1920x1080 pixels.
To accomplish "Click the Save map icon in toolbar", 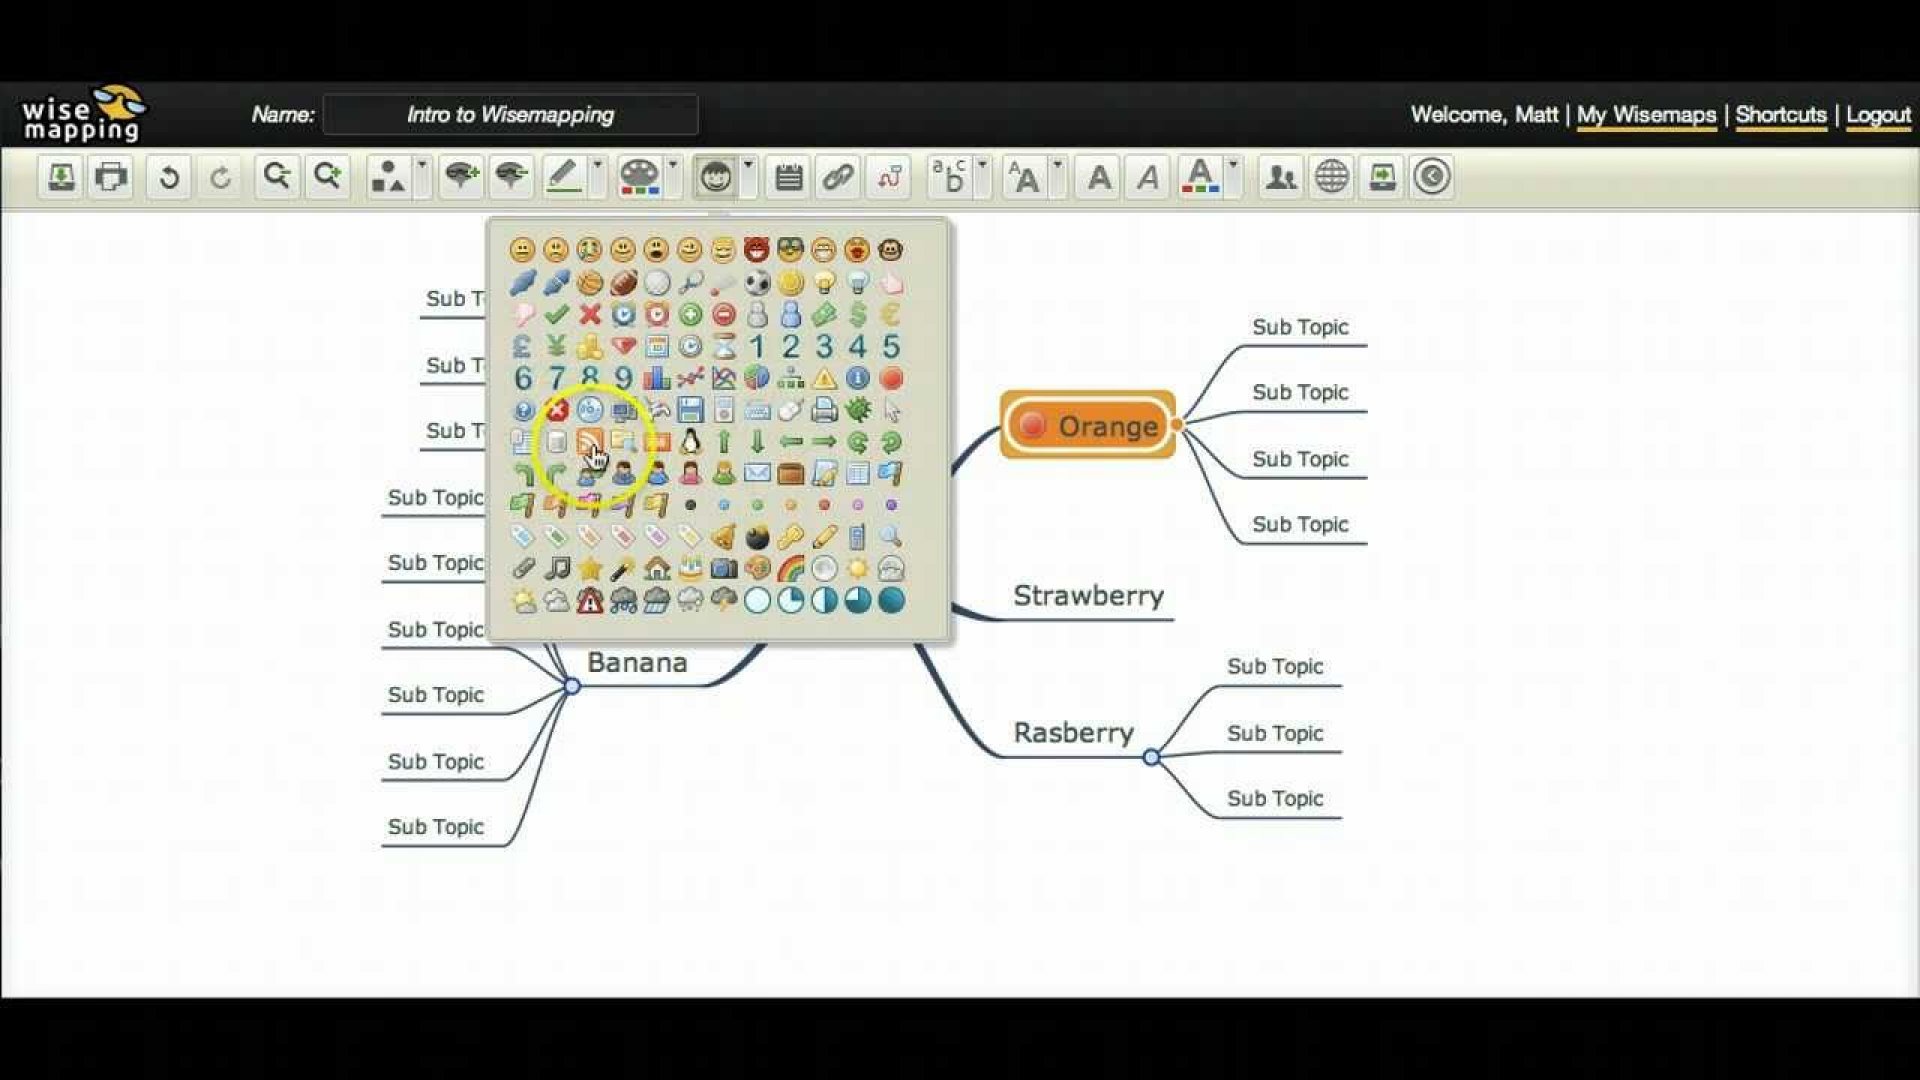I will coord(61,177).
